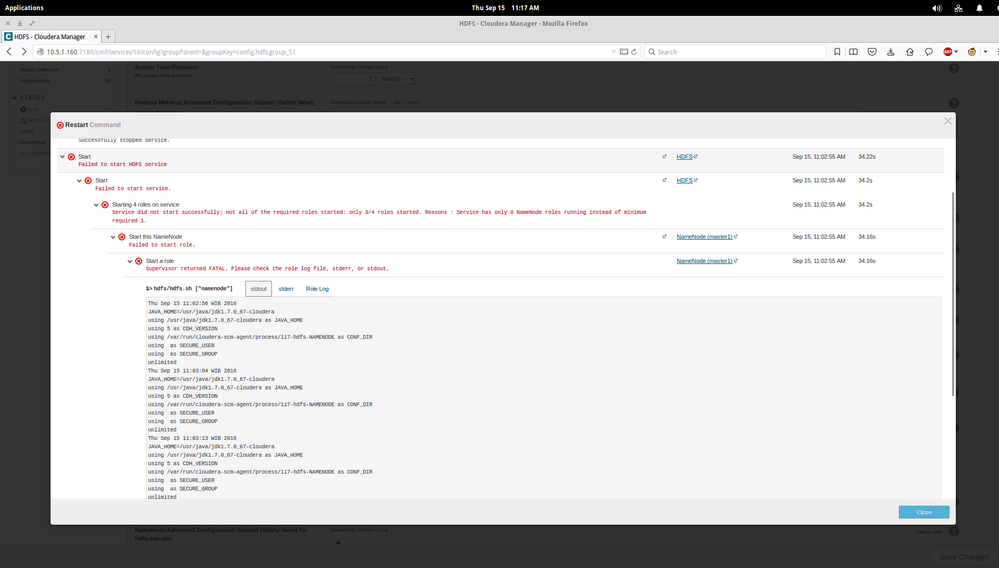The image size is (999, 568).
Task: Open the HDFS link on the 34.22s row
Action: [684, 157]
